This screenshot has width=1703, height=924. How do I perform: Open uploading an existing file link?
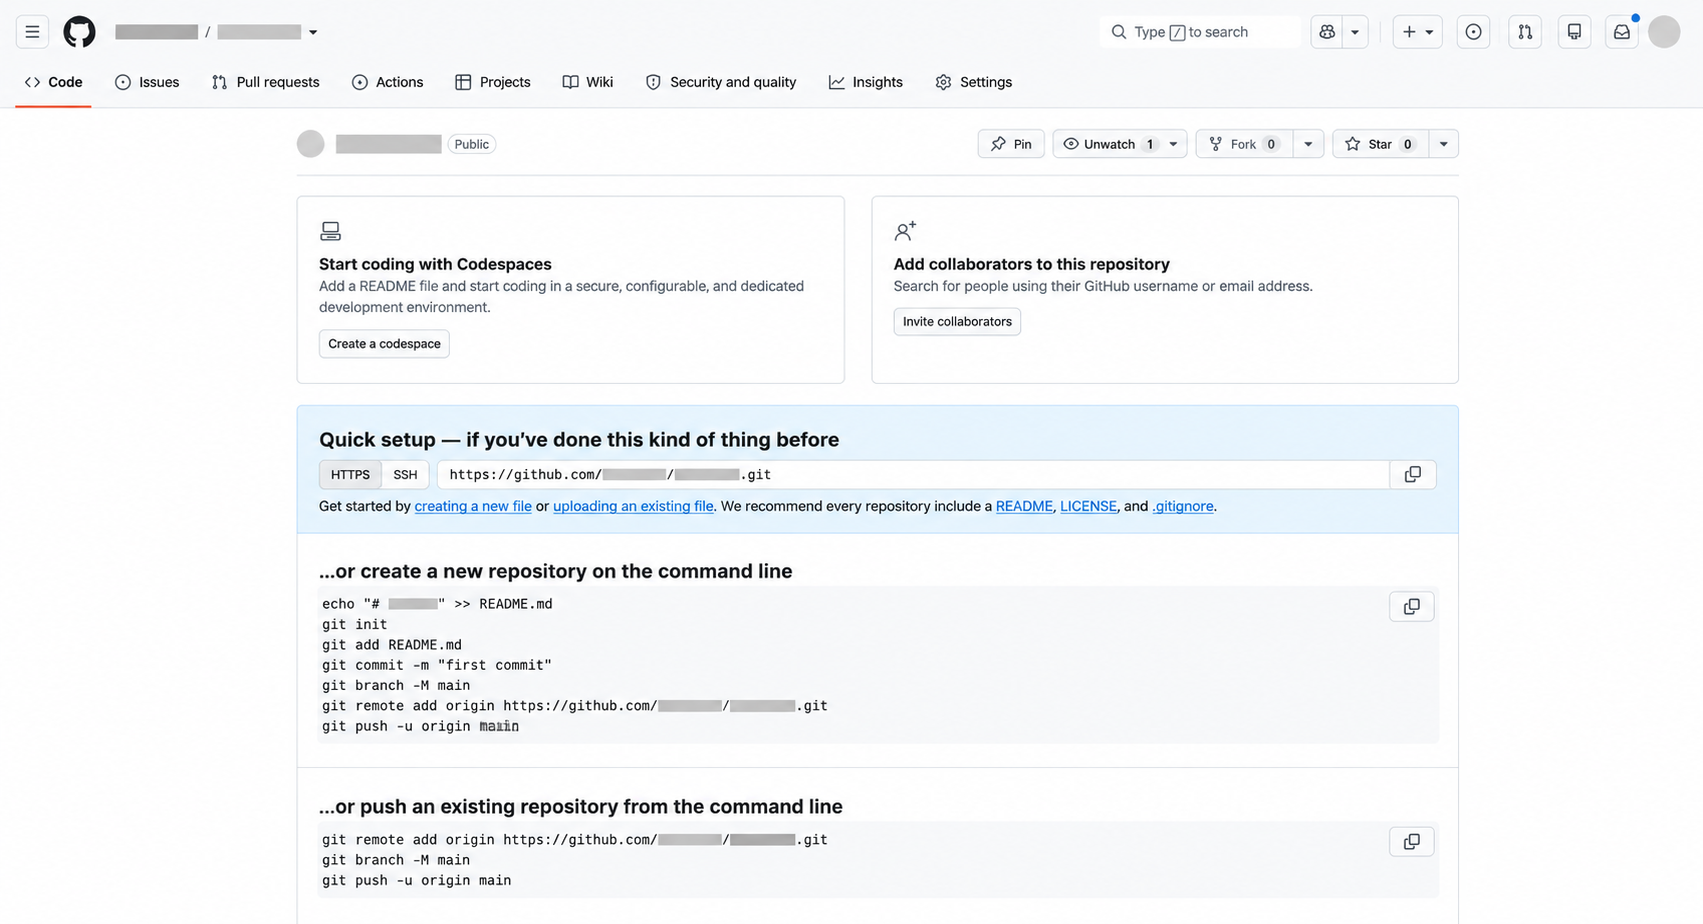pos(633,506)
